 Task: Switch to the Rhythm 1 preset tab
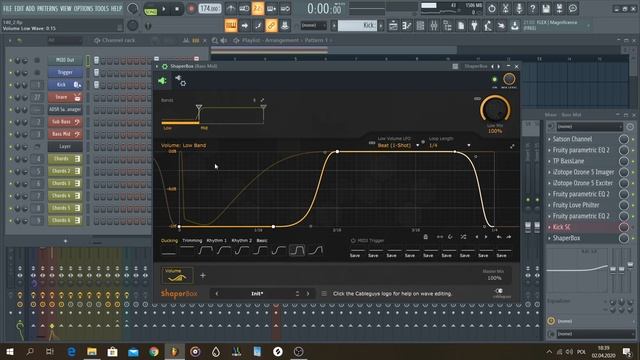click(216, 240)
